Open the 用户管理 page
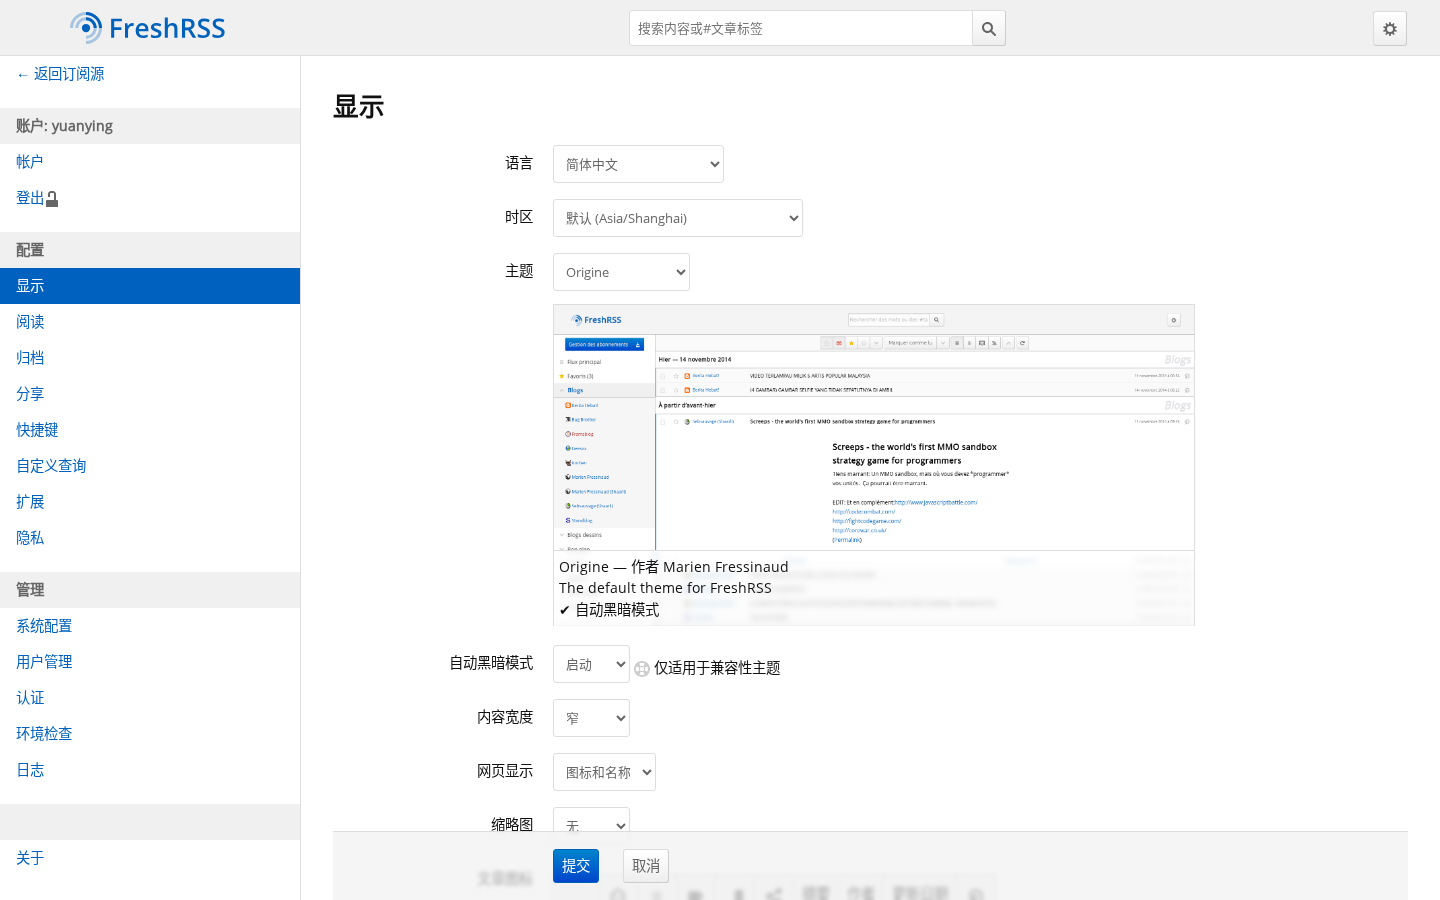Viewport: 1440px width, 900px height. pyautogui.click(x=150, y=662)
